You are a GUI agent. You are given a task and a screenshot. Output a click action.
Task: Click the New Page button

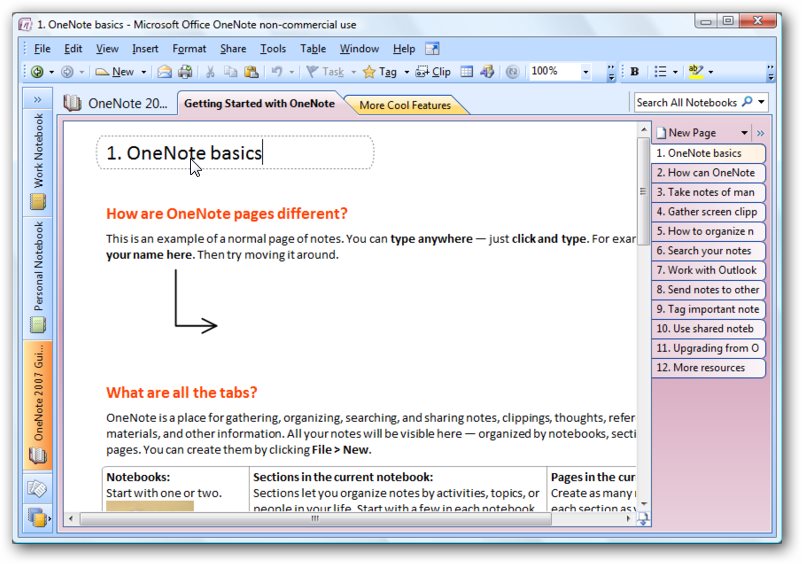click(687, 133)
